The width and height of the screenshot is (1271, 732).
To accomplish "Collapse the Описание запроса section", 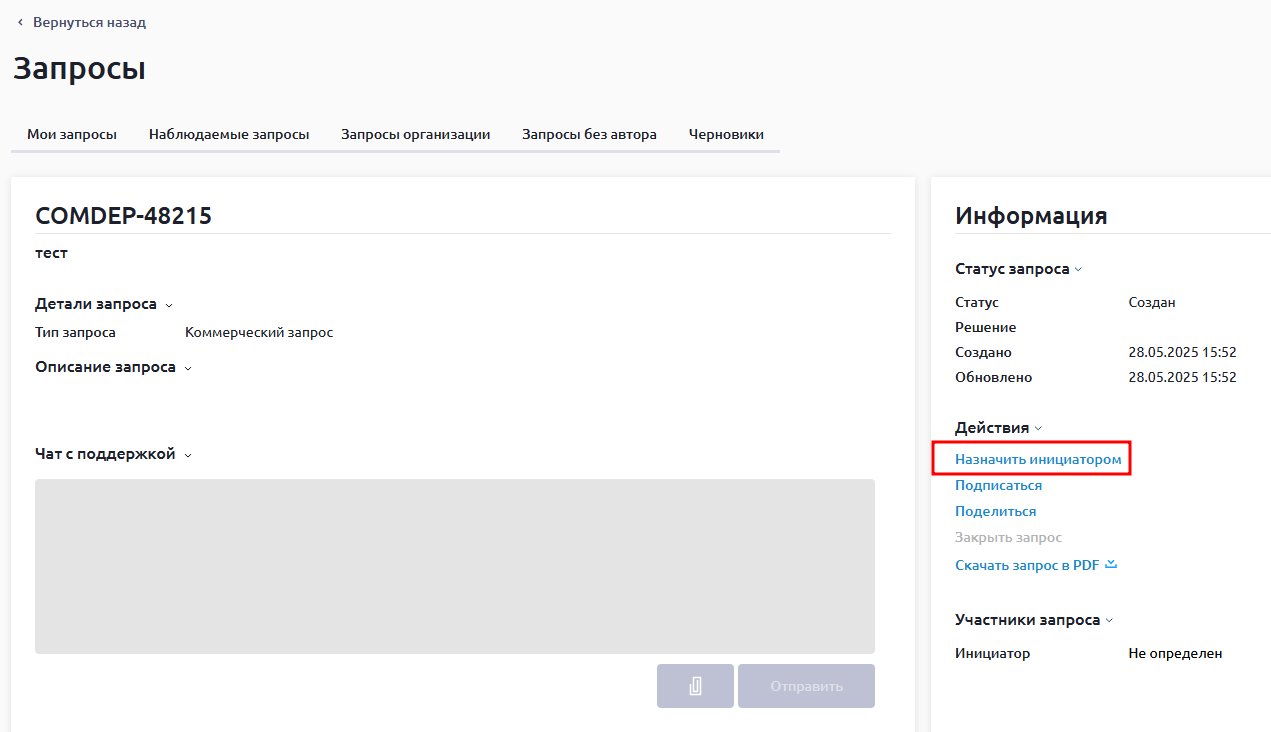I will 188,368.
